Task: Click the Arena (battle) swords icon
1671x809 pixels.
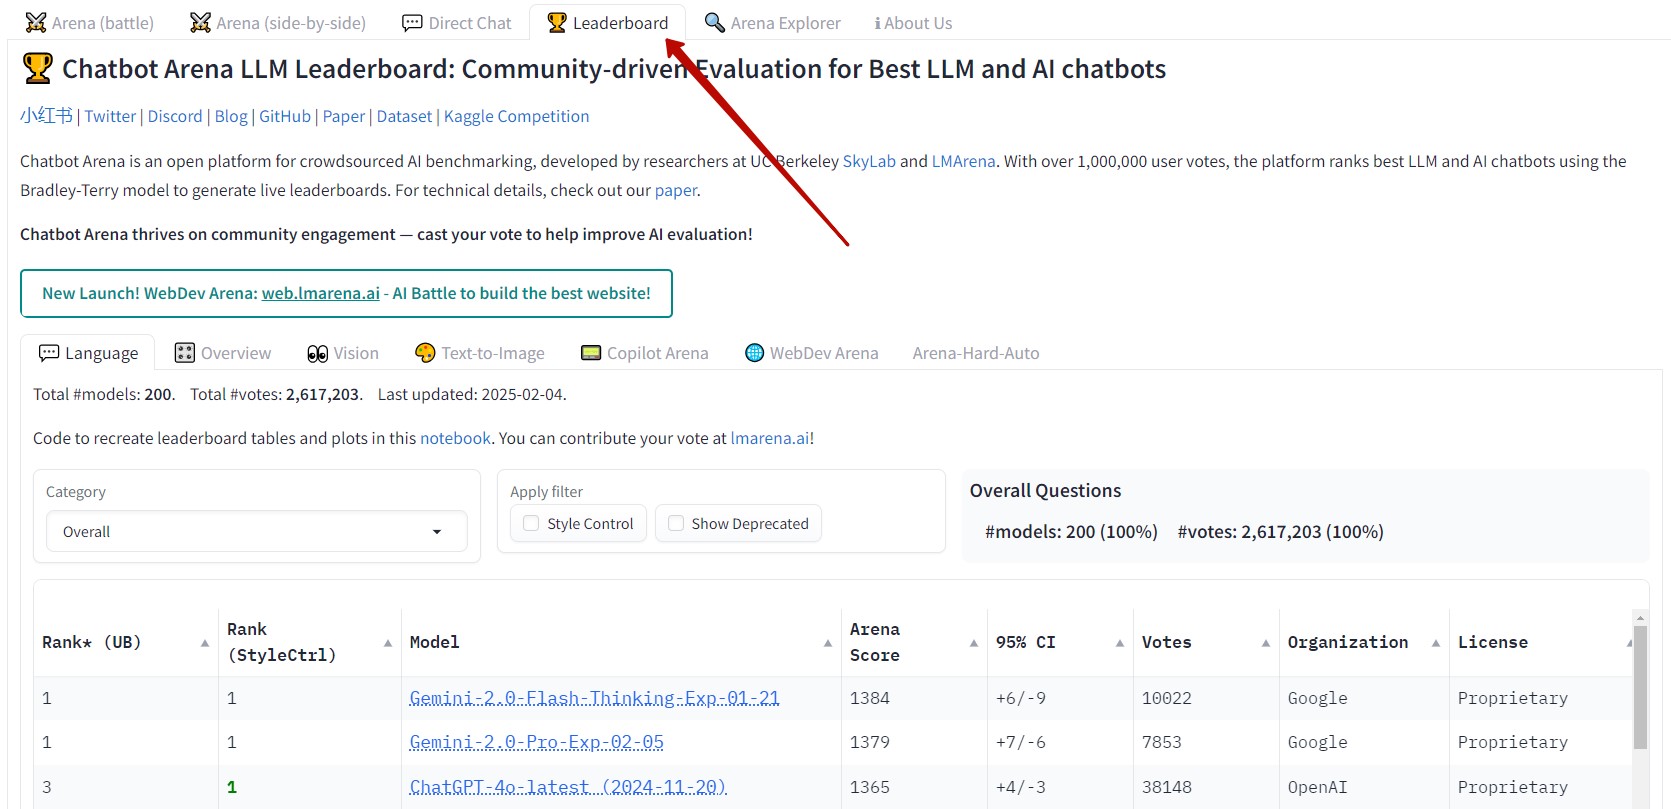Action: (x=36, y=23)
